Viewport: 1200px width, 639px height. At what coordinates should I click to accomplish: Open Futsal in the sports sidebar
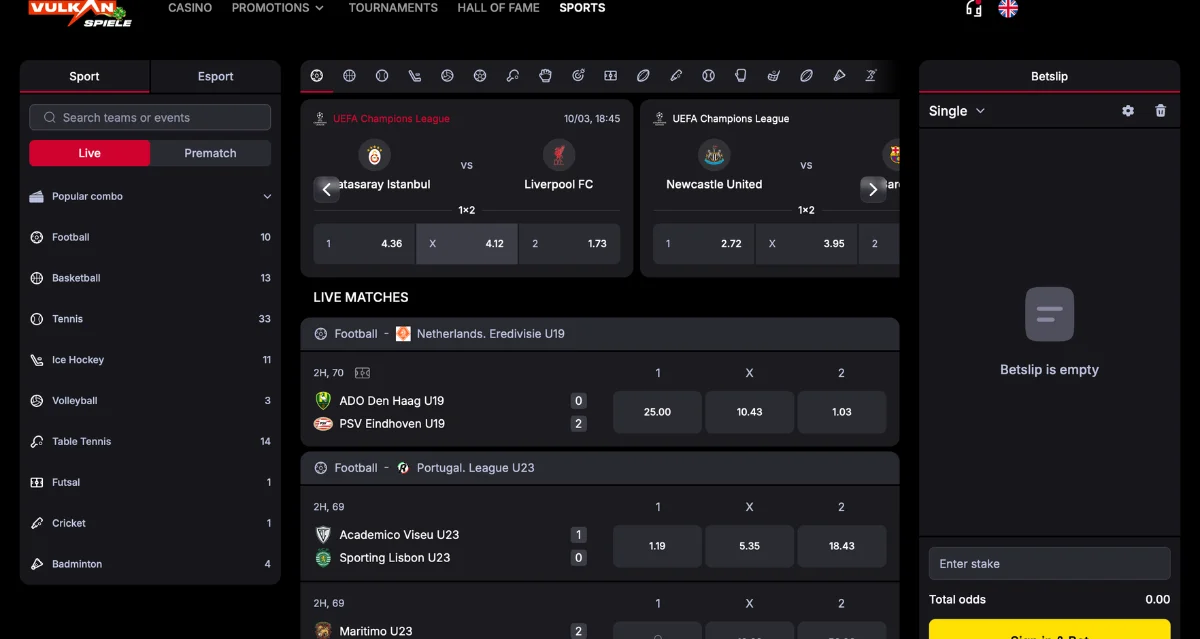[150, 482]
